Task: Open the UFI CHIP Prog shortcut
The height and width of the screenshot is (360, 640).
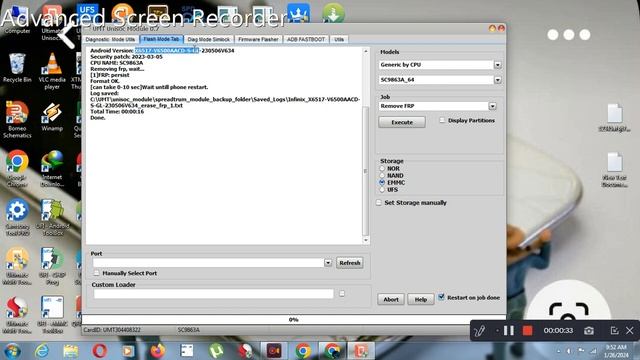Action: pyautogui.click(x=52, y=266)
